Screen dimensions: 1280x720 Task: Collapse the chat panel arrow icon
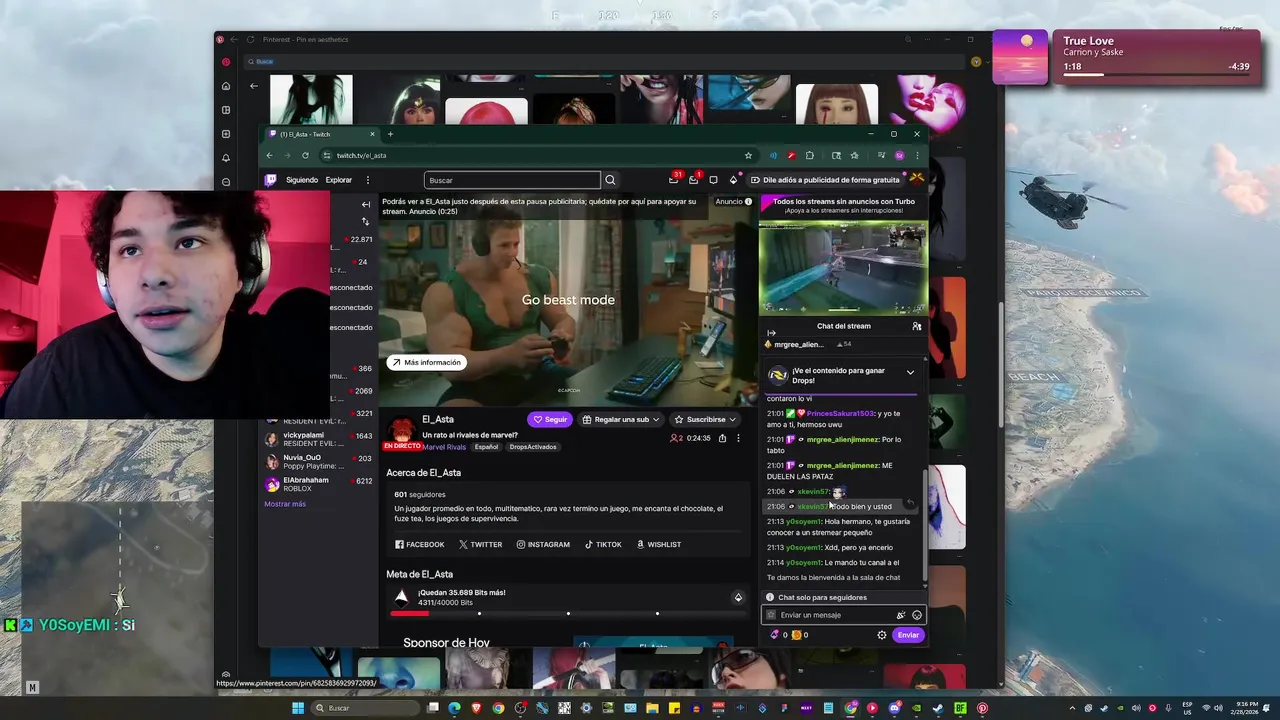tap(771, 333)
